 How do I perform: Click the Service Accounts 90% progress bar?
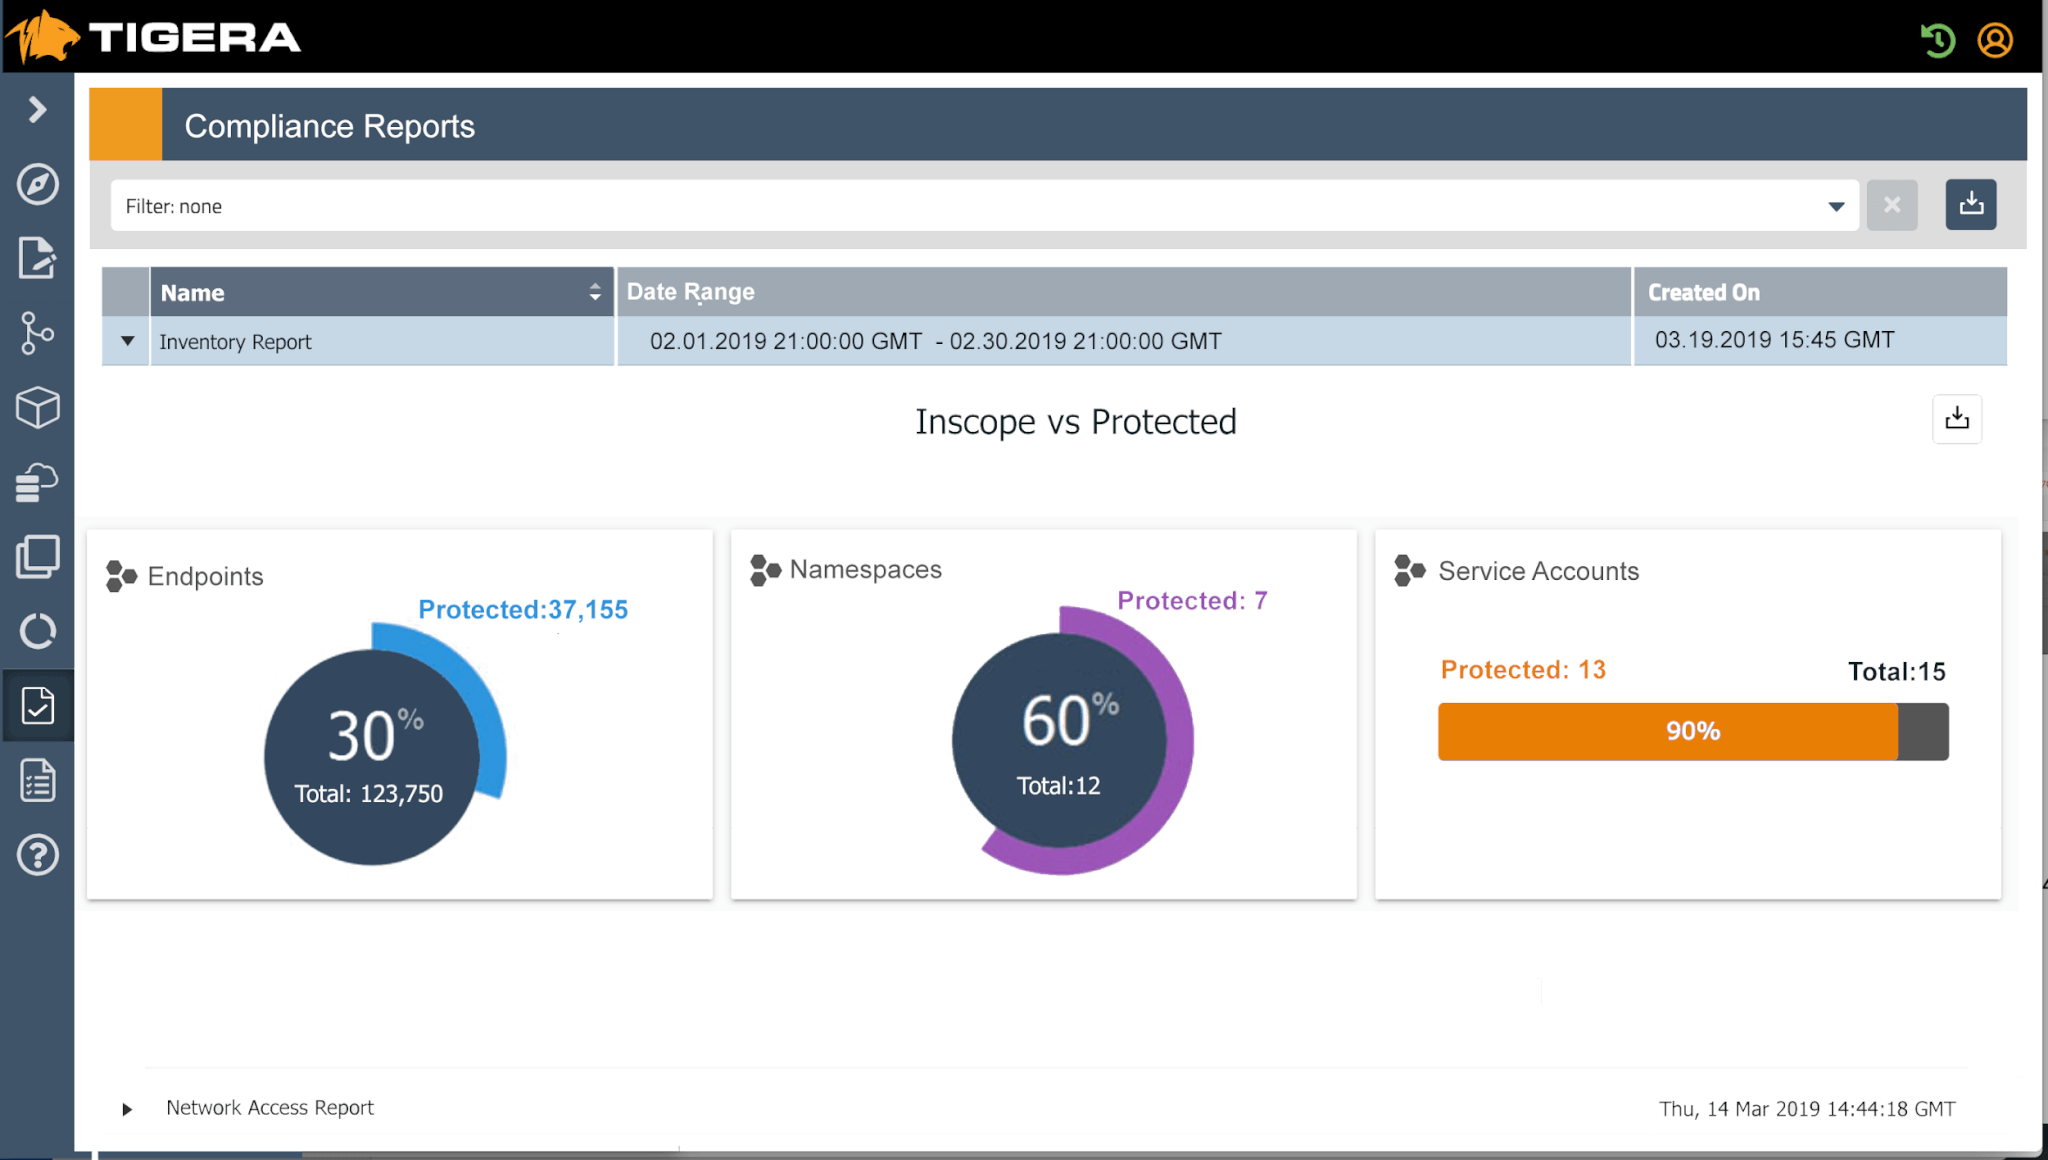click(1693, 731)
